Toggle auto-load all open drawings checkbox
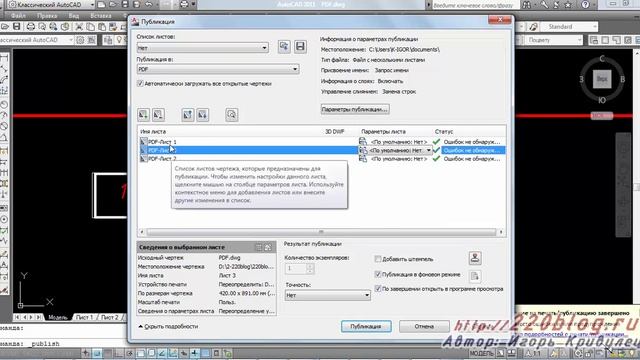This screenshot has height=360, width=640. (140, 84)
